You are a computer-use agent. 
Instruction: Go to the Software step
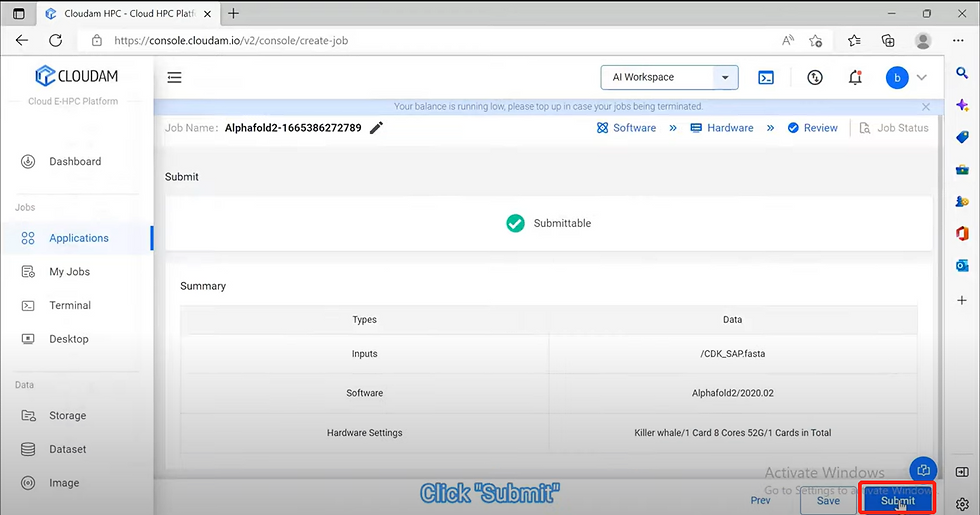[x=626, y=128]
